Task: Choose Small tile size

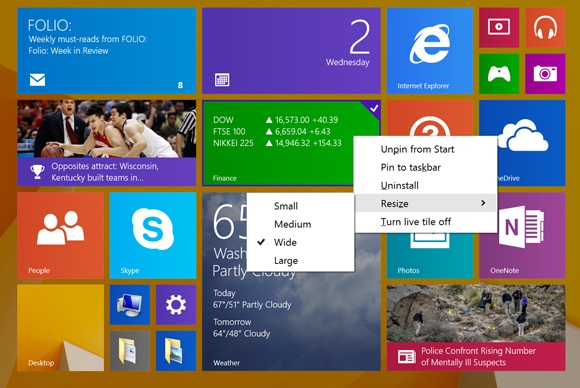Action: pos(300,206)
